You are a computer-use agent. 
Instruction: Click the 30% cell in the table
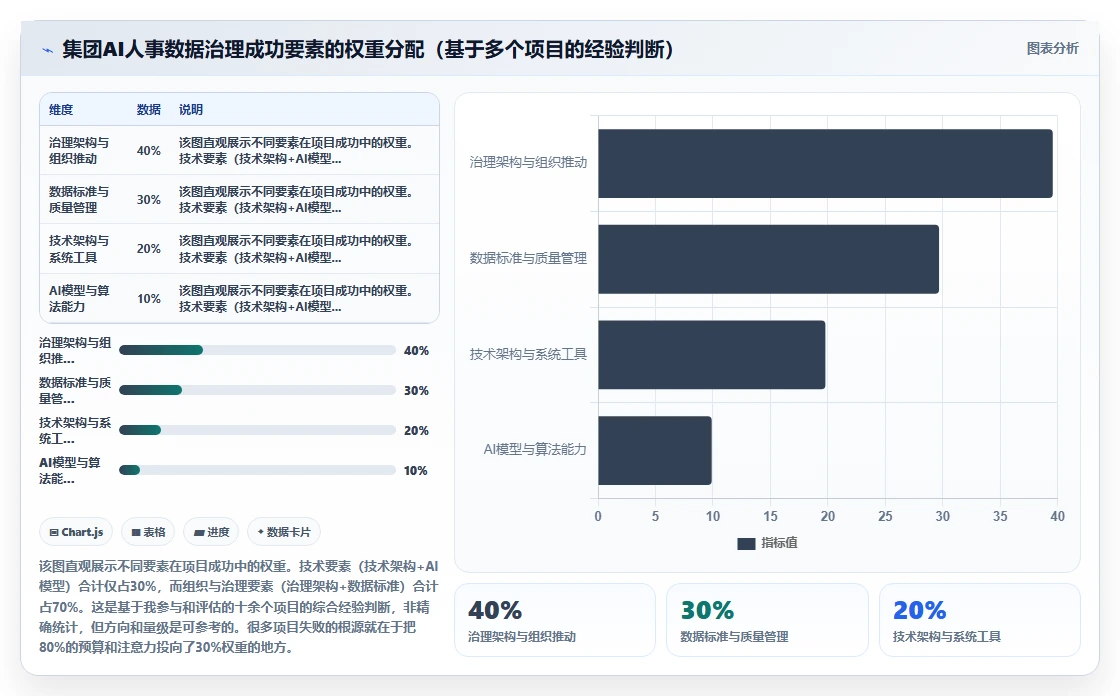(x=149, y=199)
